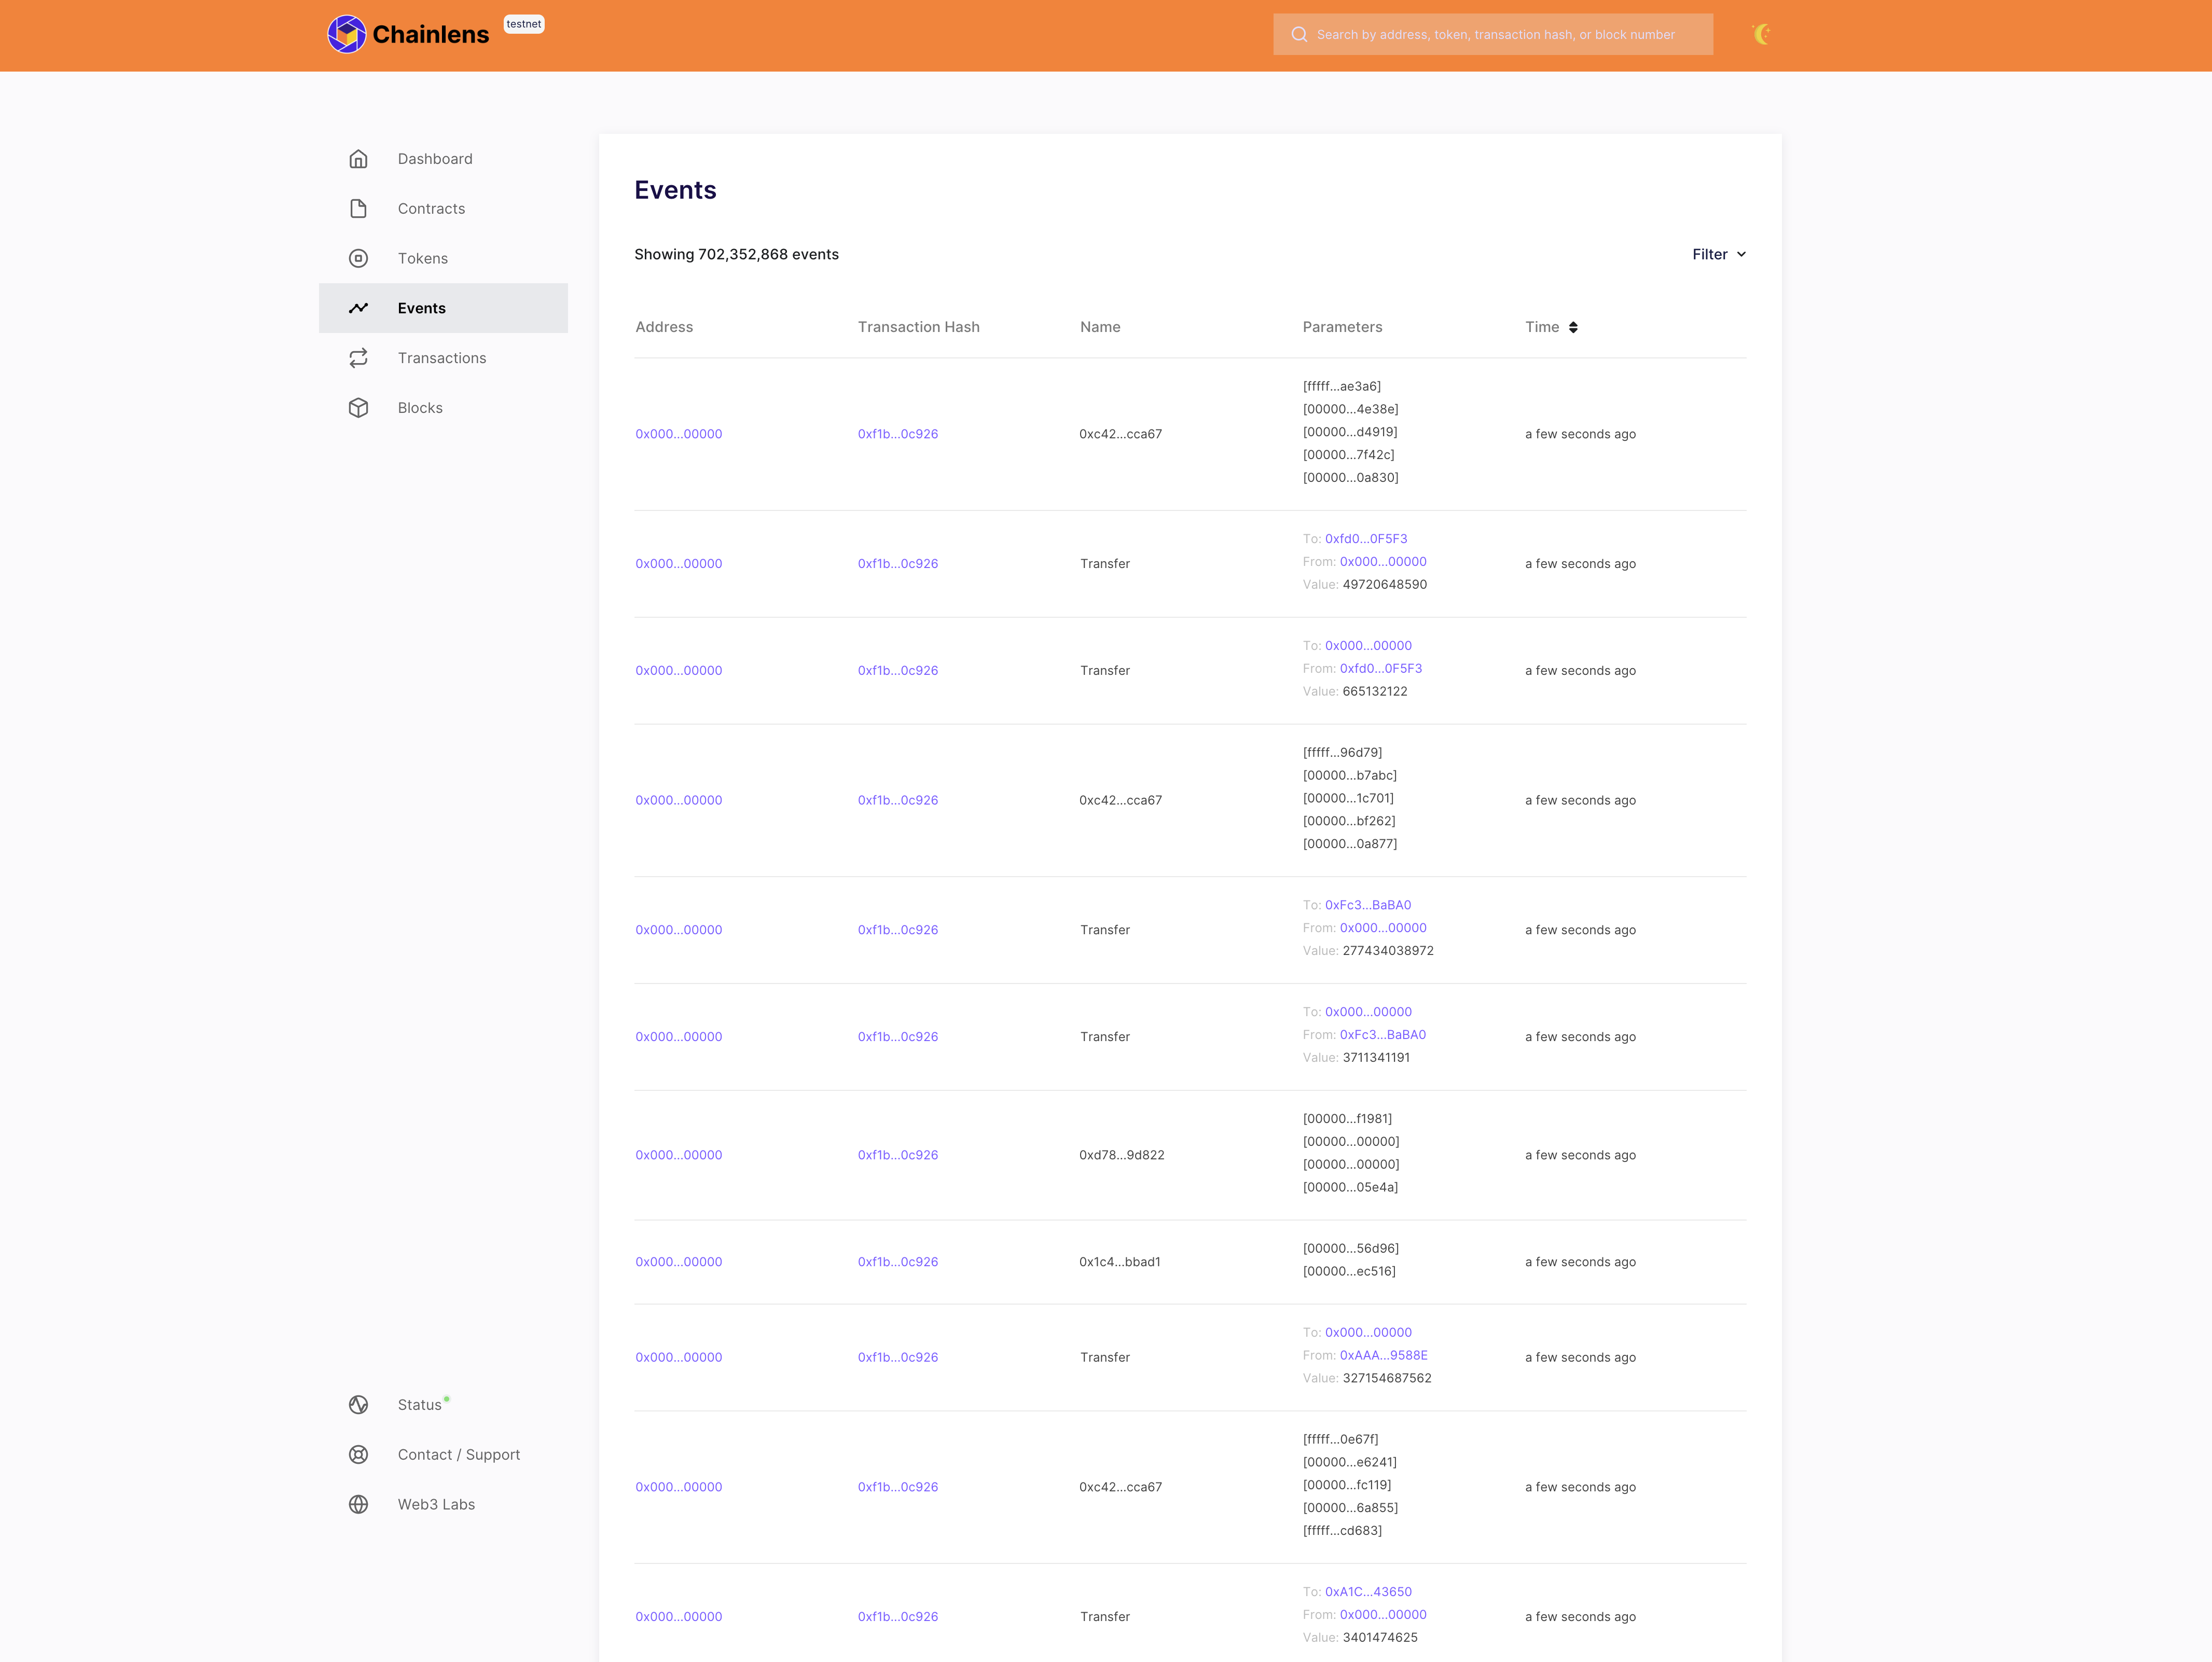Screen dimensions: 2212x1662
Task: Open the Contracts page via its document icon
Action: click(x=359, y=208)
